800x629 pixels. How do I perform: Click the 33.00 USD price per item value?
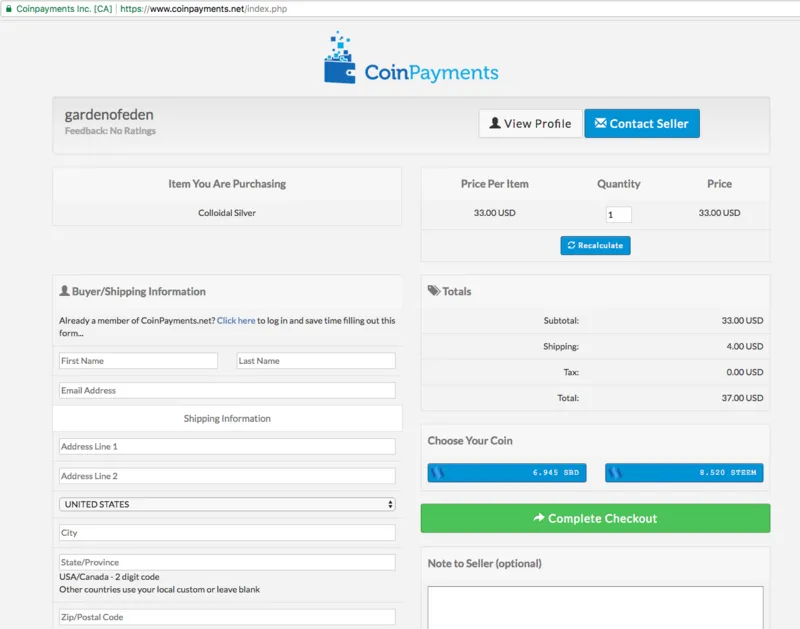pyautogui.click(x=494, y=213)
